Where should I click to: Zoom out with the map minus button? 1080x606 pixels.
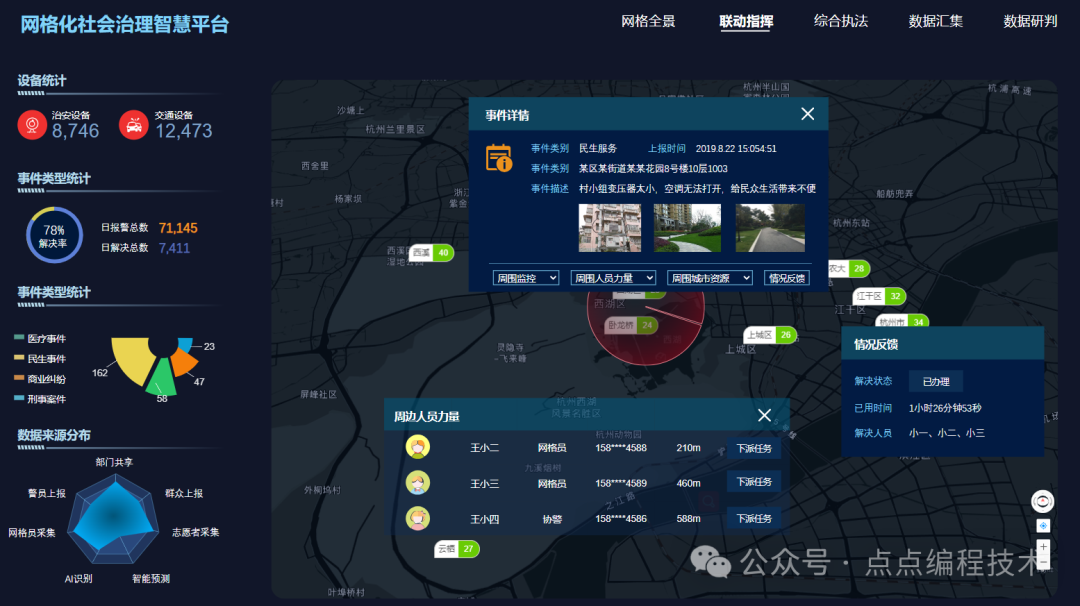1043,562
